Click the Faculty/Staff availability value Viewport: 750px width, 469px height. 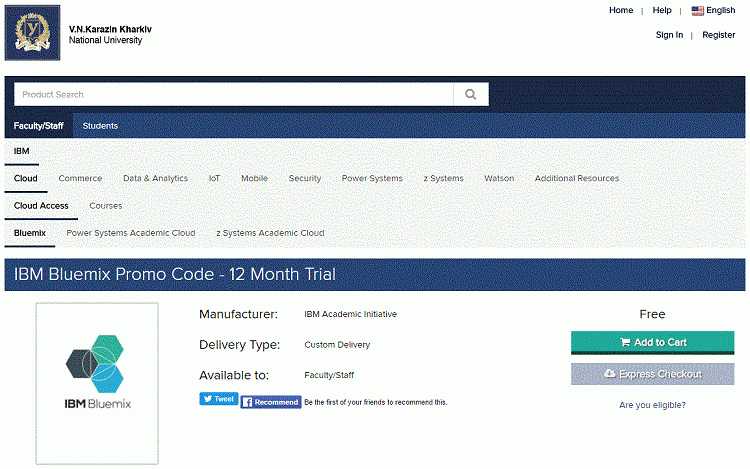click(329, 375)
